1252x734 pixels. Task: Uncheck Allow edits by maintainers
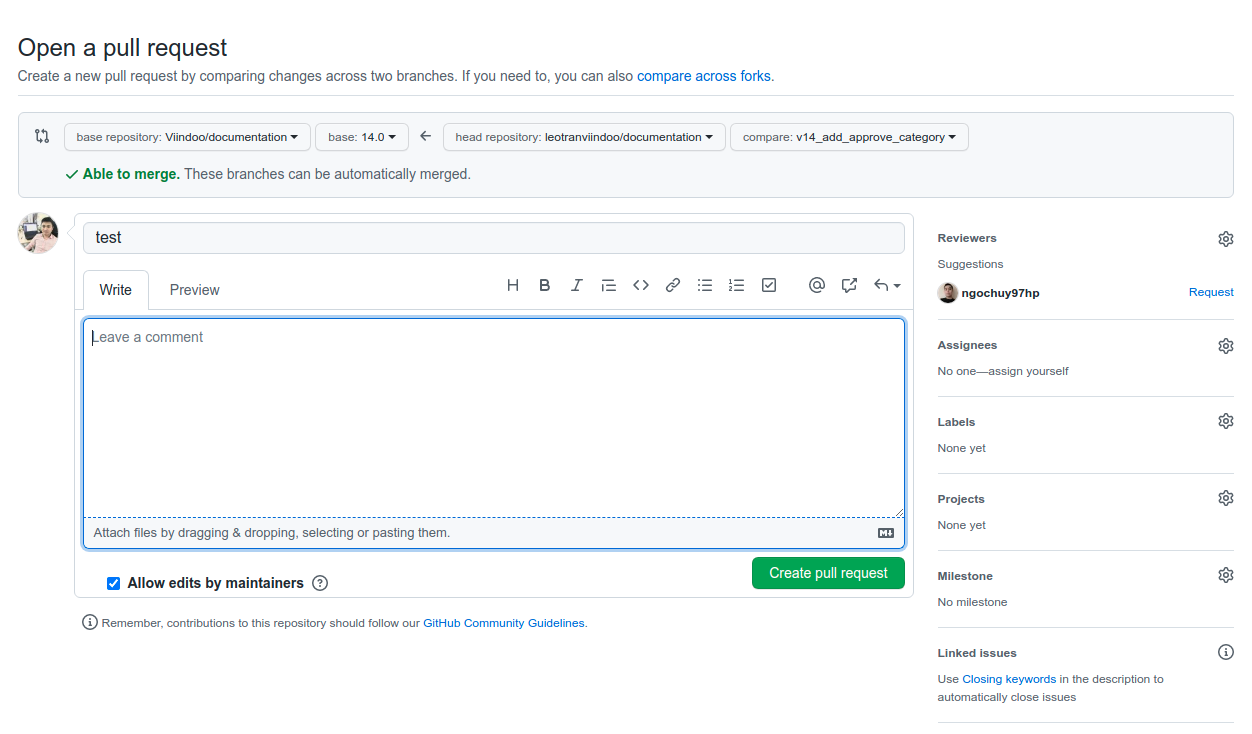tap(114, 583)
